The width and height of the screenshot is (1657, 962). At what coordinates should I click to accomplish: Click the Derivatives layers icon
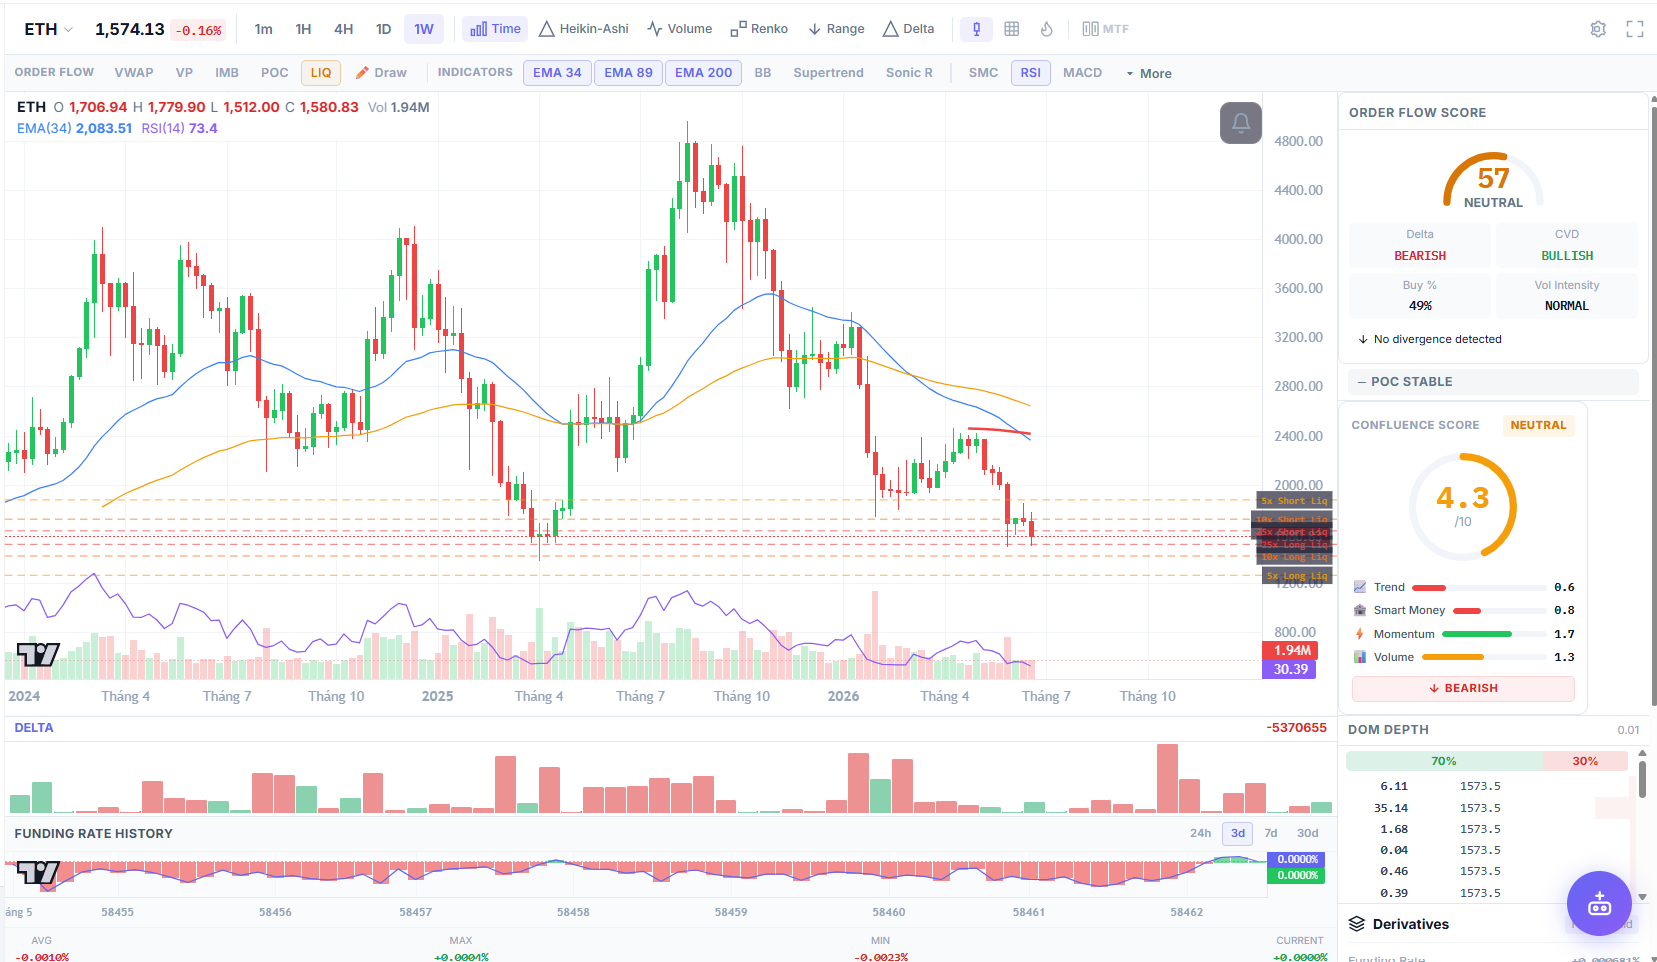(x=1357, y=924)
